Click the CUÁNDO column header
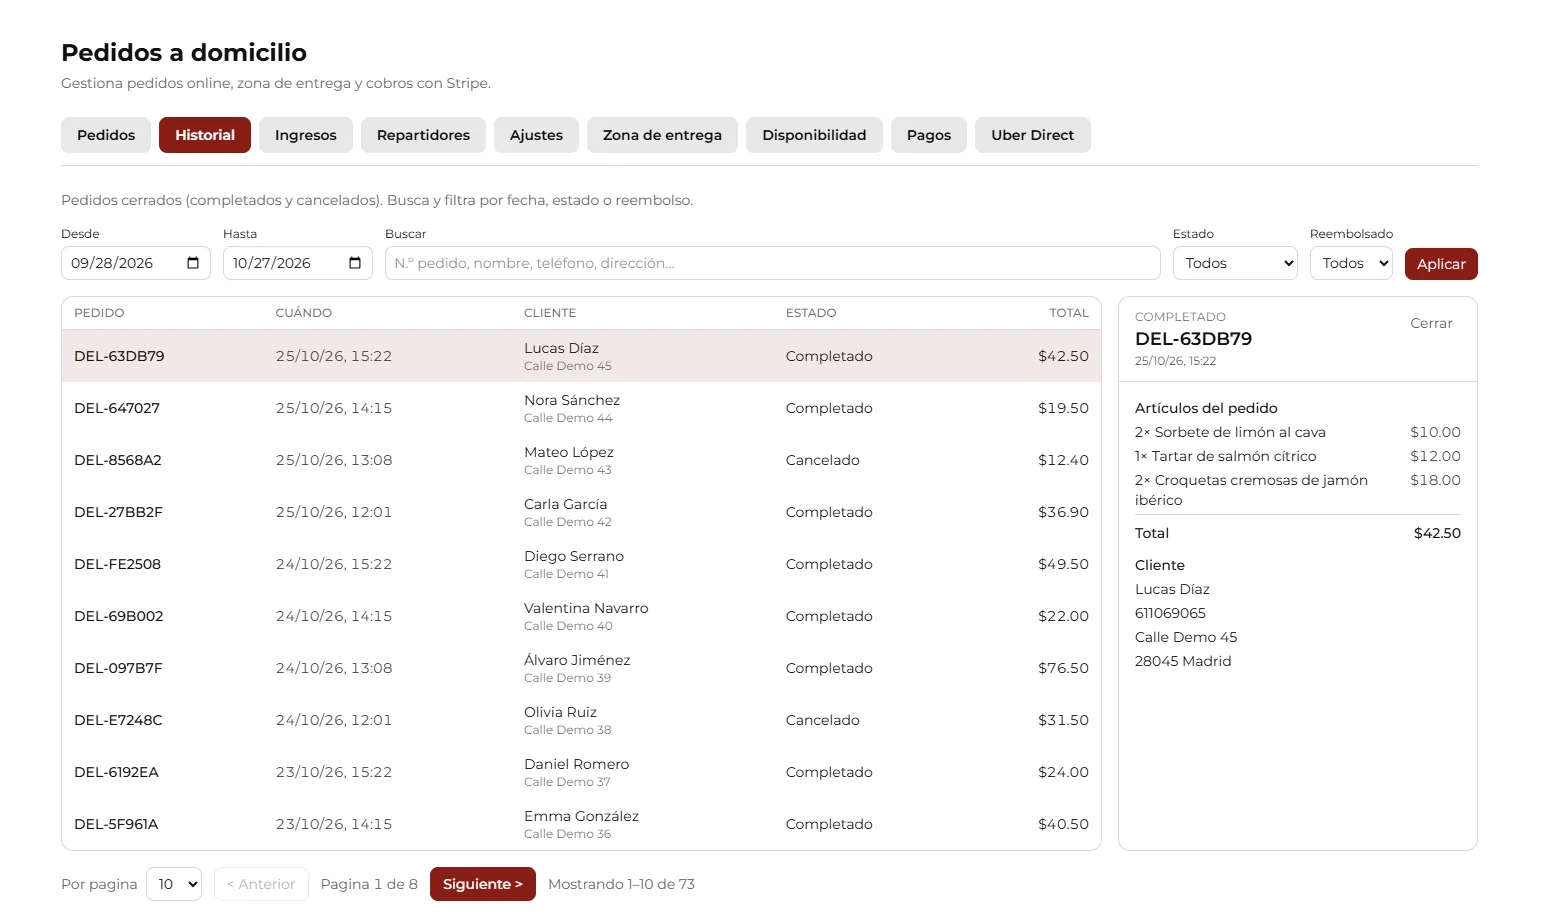The width and height of the screenshot is (1550, 922). pos(304,313)
